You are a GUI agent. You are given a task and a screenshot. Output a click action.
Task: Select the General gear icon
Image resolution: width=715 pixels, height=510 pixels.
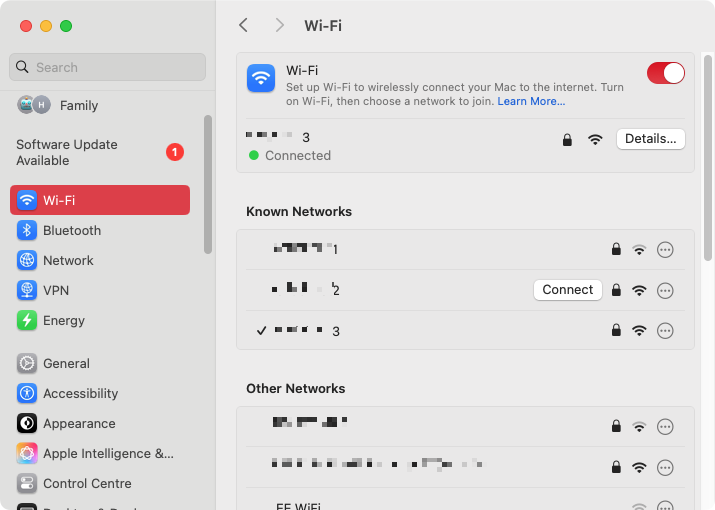(x=27, y=364)
